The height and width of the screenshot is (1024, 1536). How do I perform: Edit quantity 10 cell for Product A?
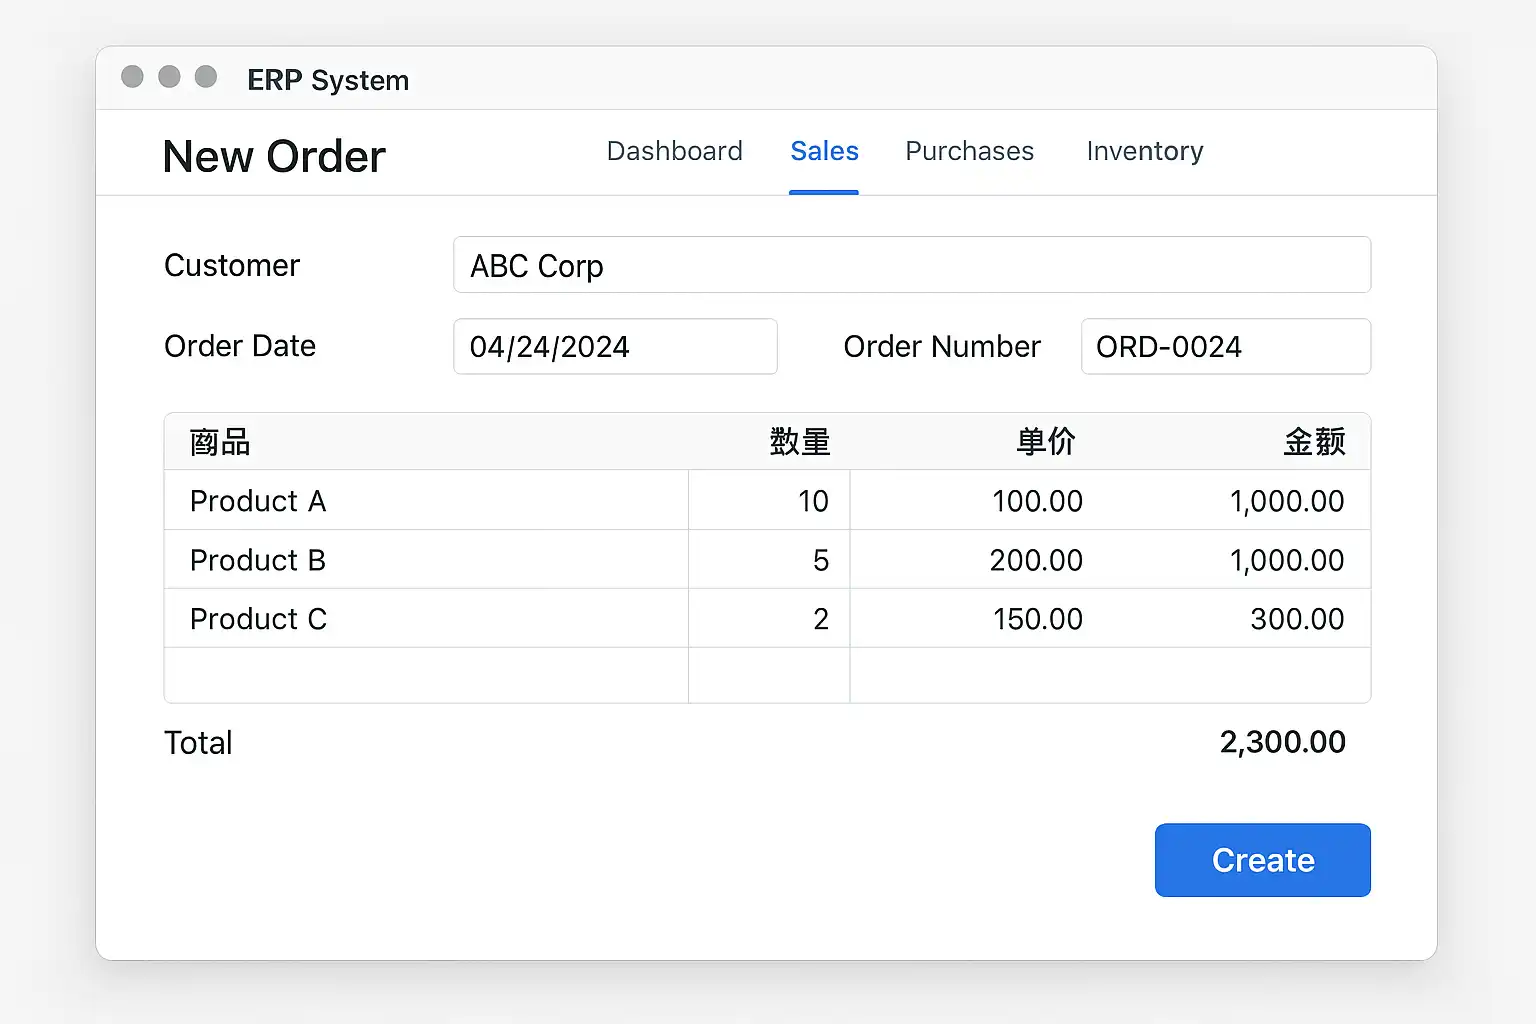coord(769,501)
